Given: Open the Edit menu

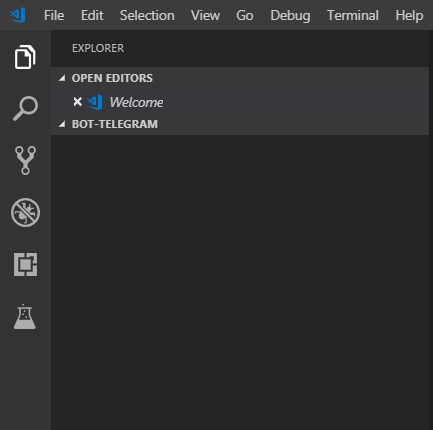Looking at the screenshot, I should click(x=92, y=15).
